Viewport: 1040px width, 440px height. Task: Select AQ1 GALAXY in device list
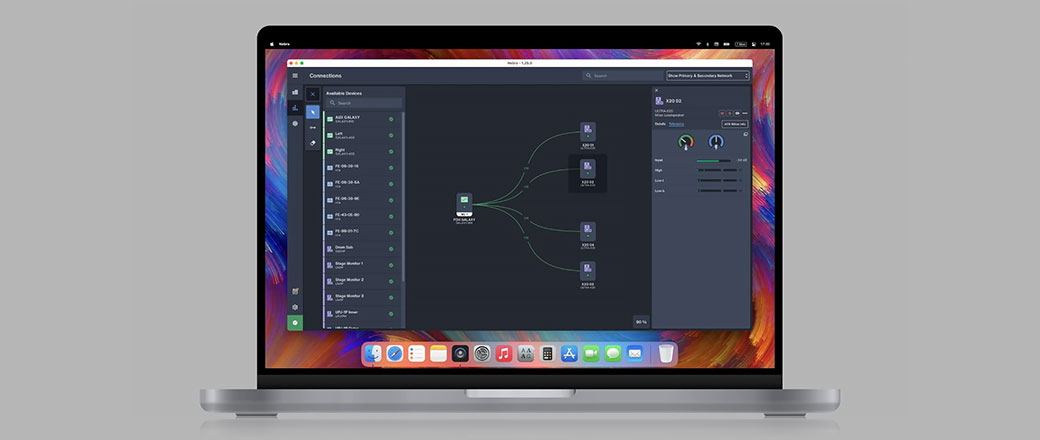click(x=362, y=119)
